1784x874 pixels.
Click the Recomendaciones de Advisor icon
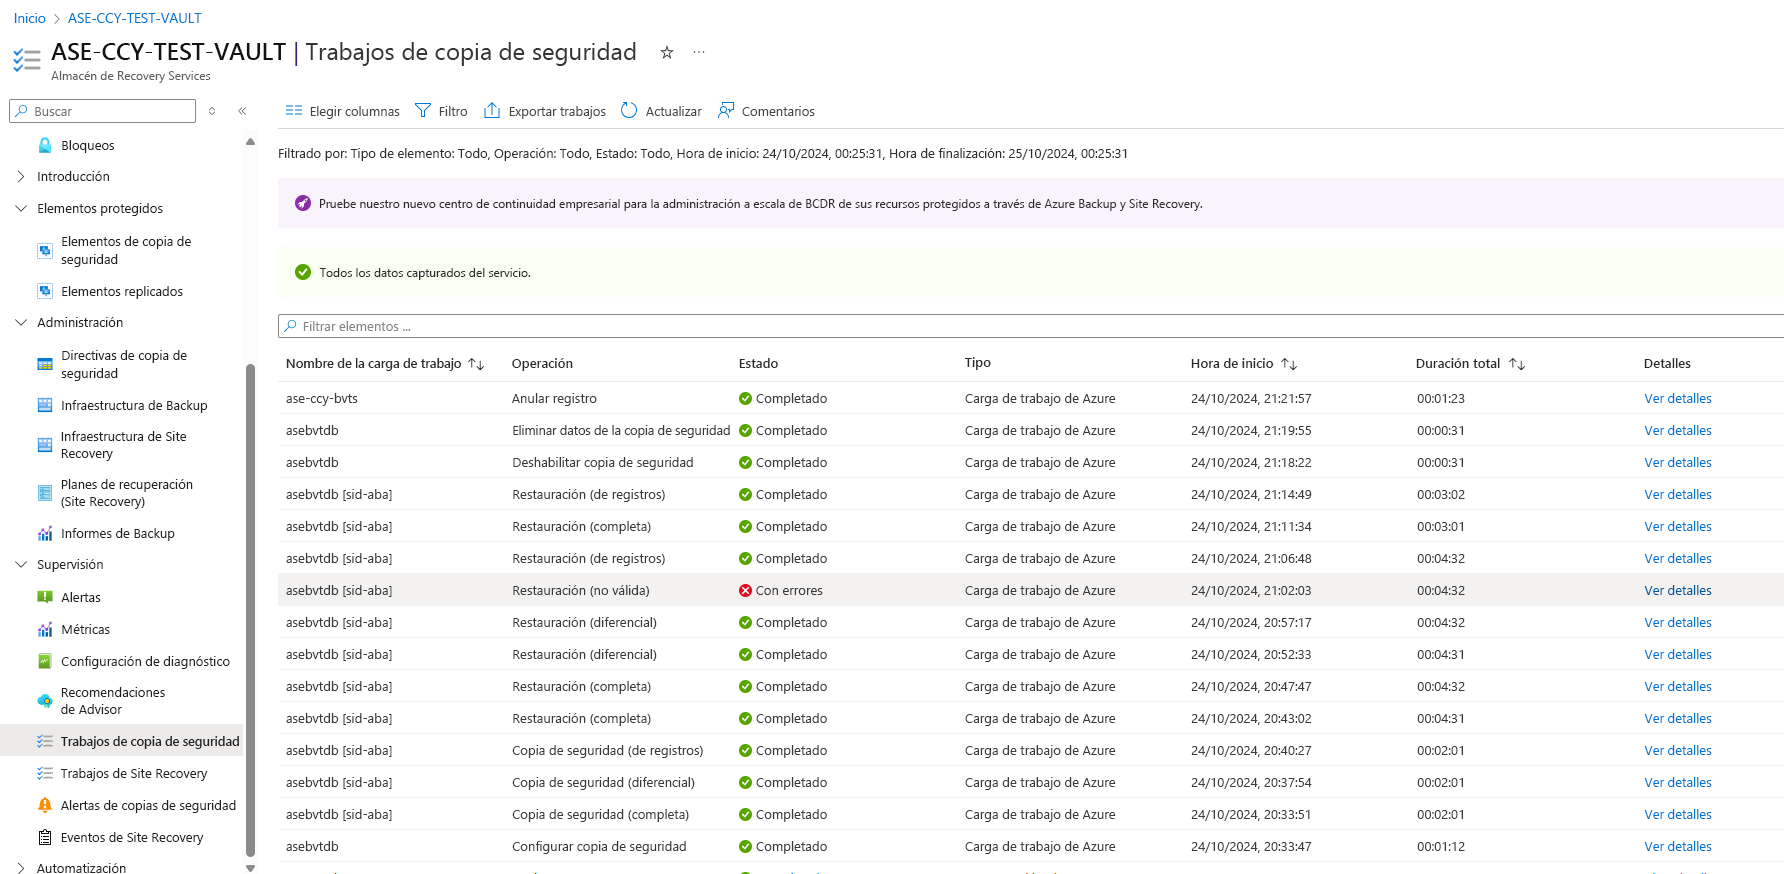coord(45,701)
